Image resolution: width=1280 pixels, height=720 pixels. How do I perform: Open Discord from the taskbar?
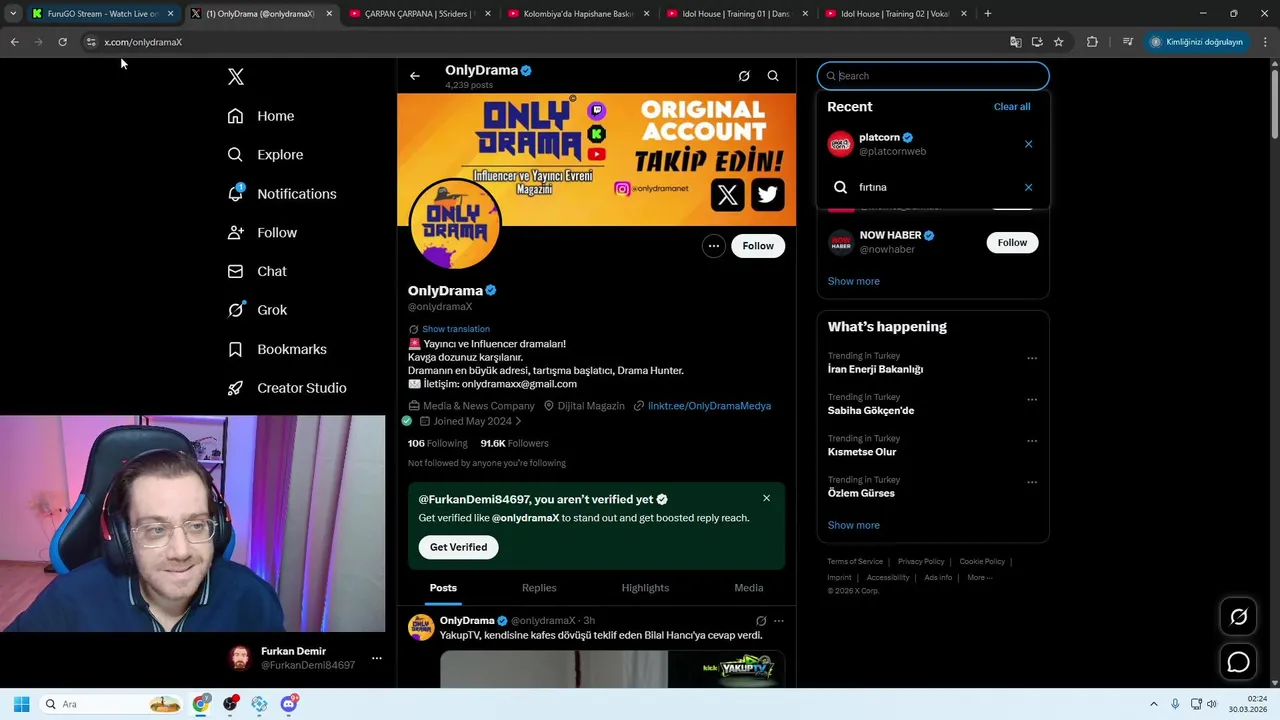pos(289,704)
